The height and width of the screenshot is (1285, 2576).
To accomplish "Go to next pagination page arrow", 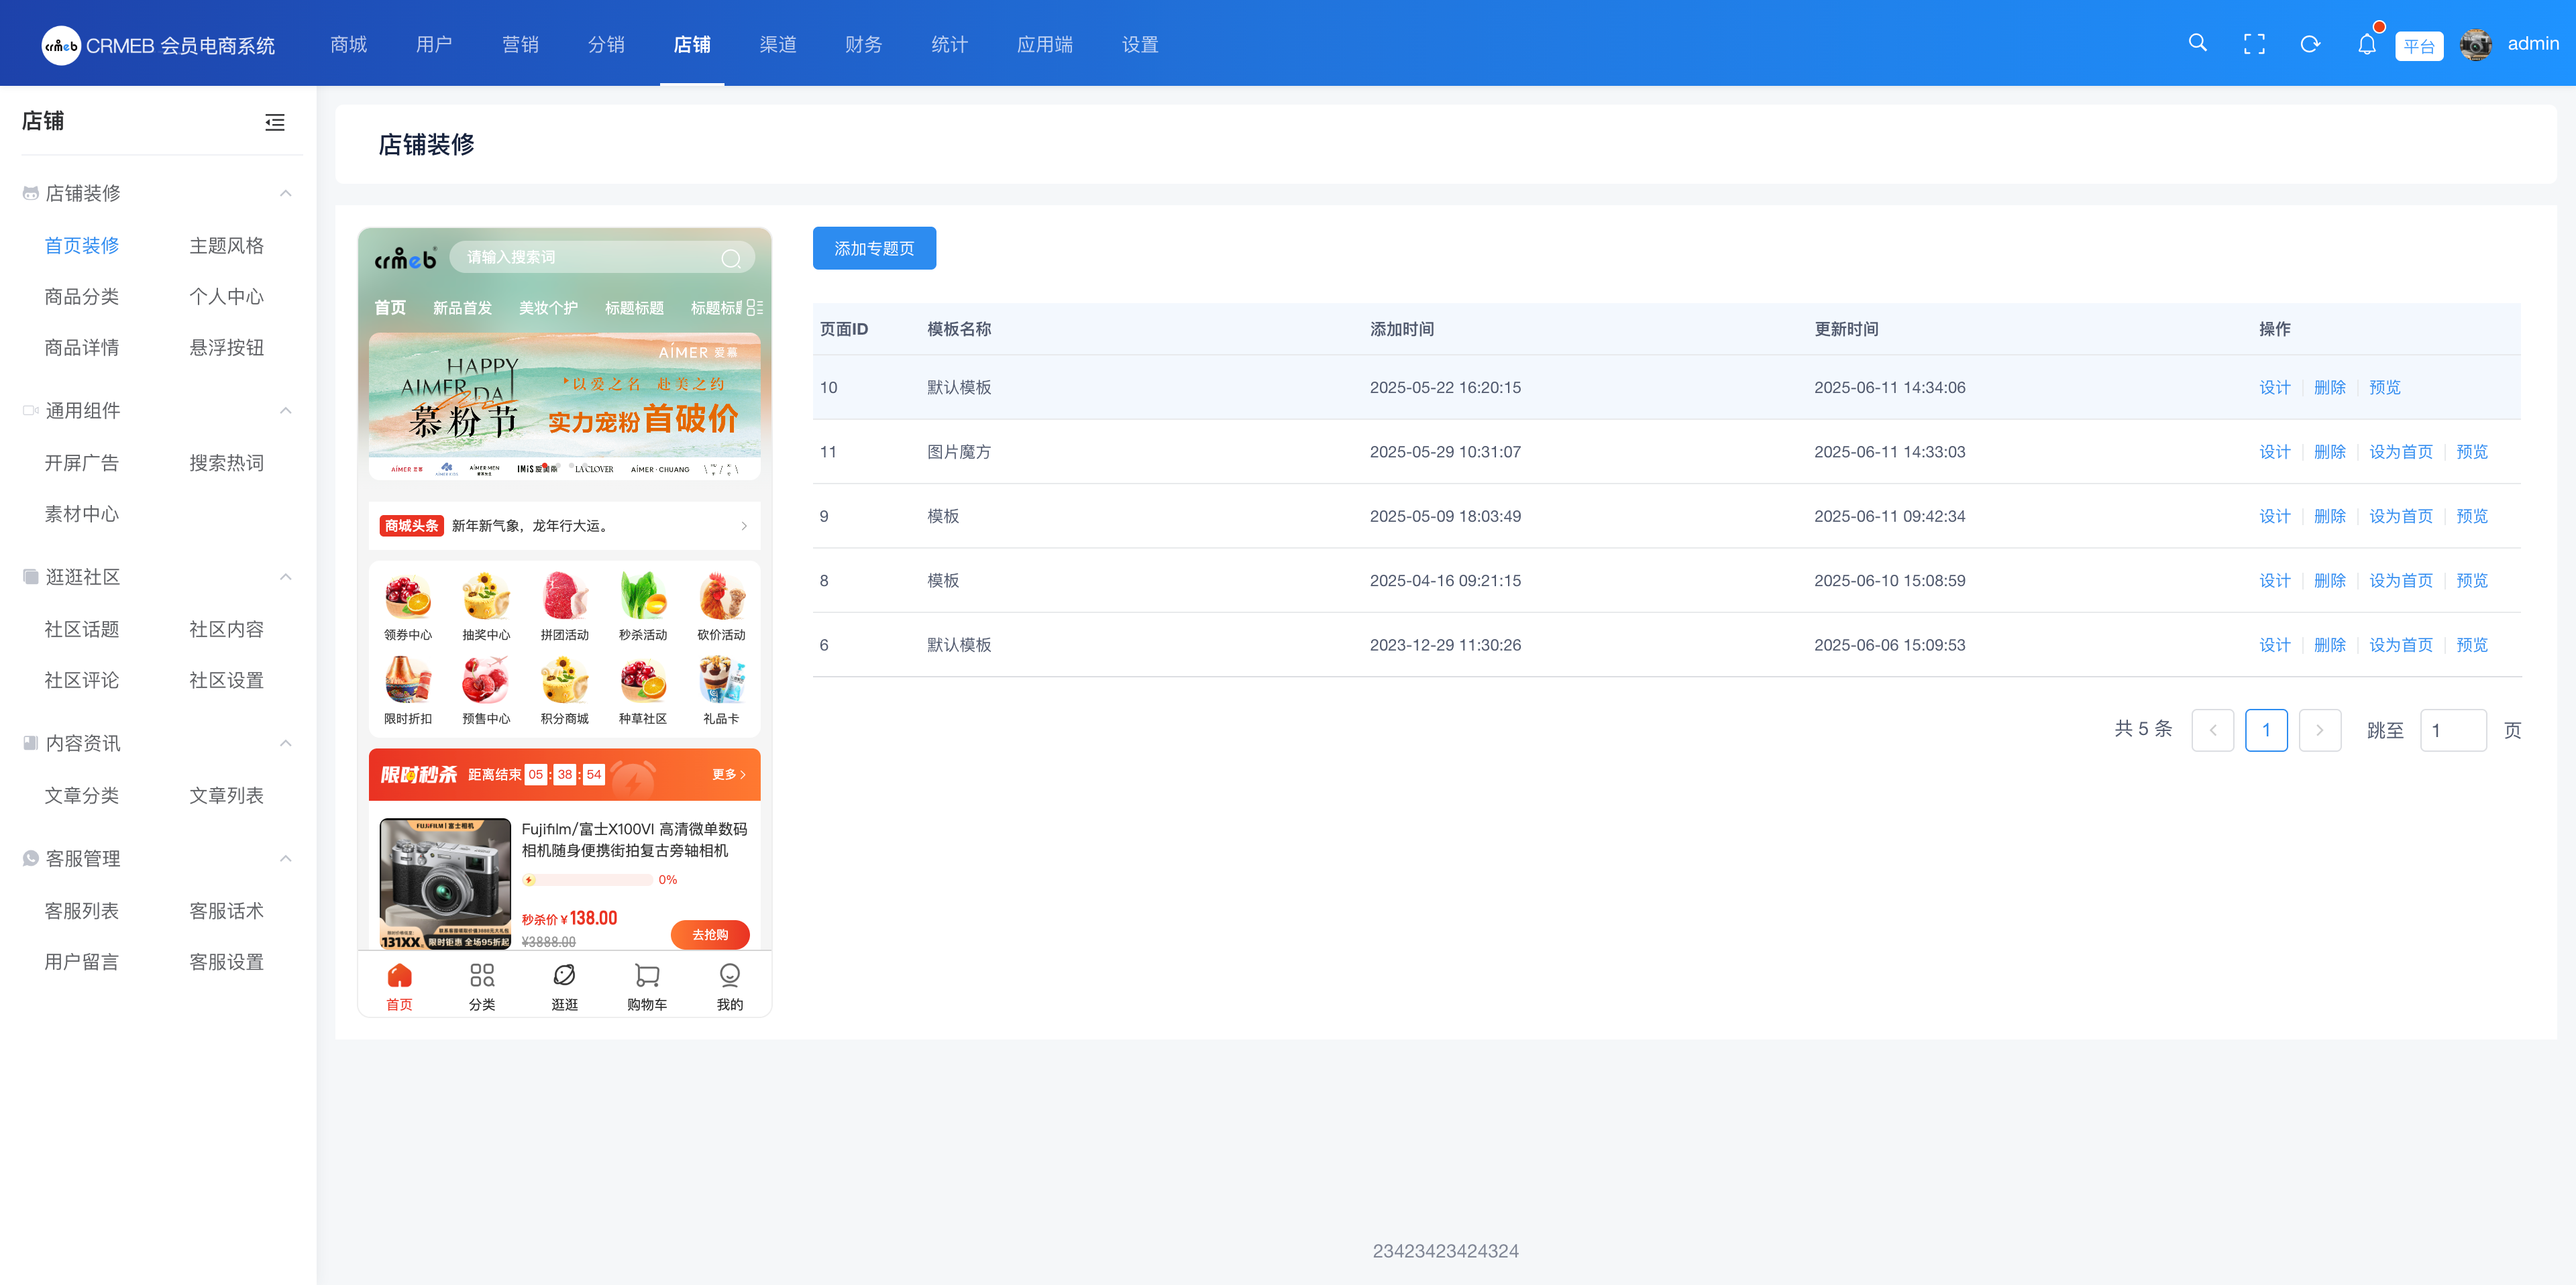I will coord(2319,730).
